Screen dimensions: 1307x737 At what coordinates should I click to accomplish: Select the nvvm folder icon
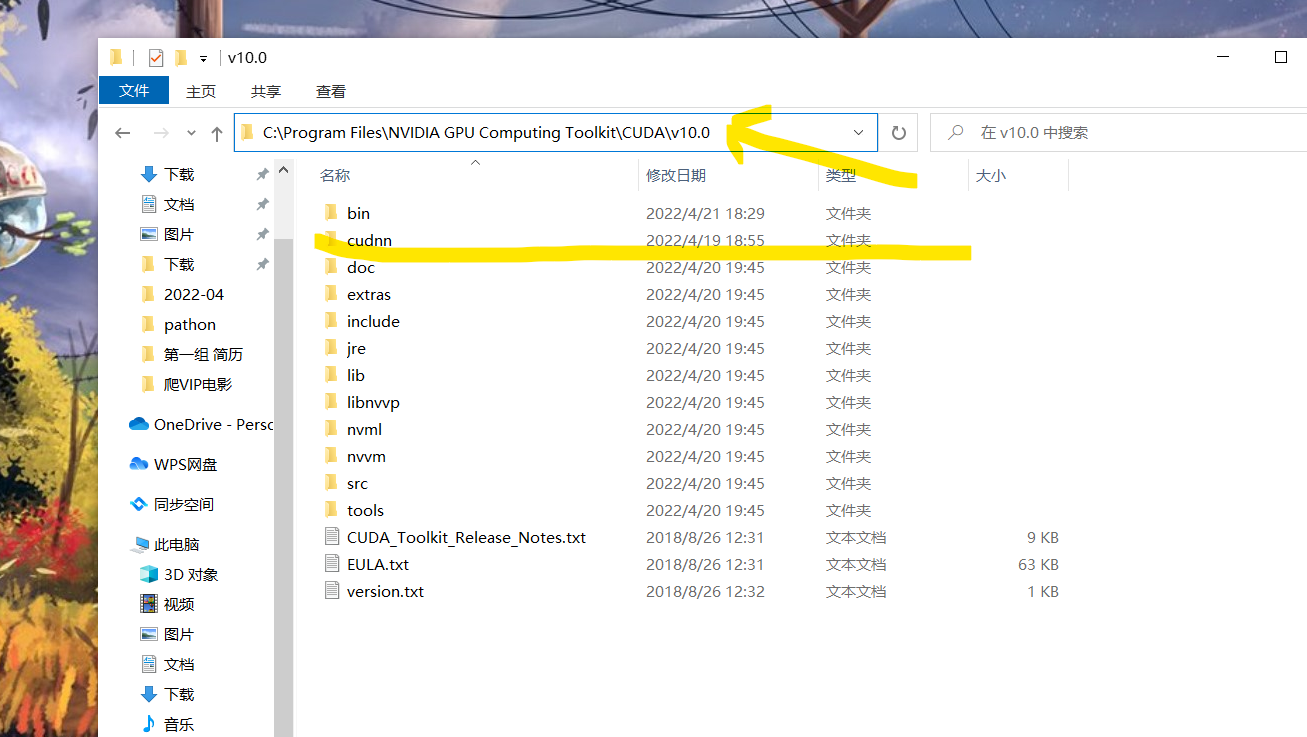coord(332,456)
